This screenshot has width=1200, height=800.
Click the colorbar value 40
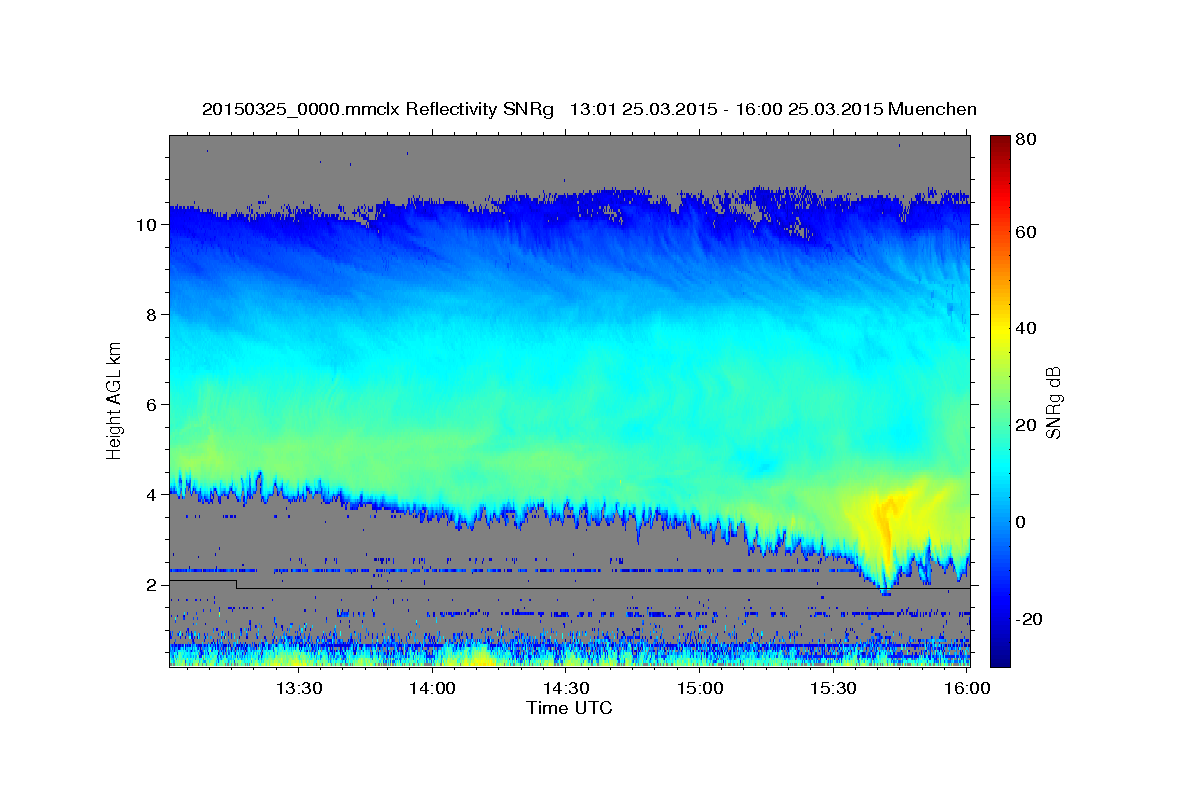(1027, 328)
